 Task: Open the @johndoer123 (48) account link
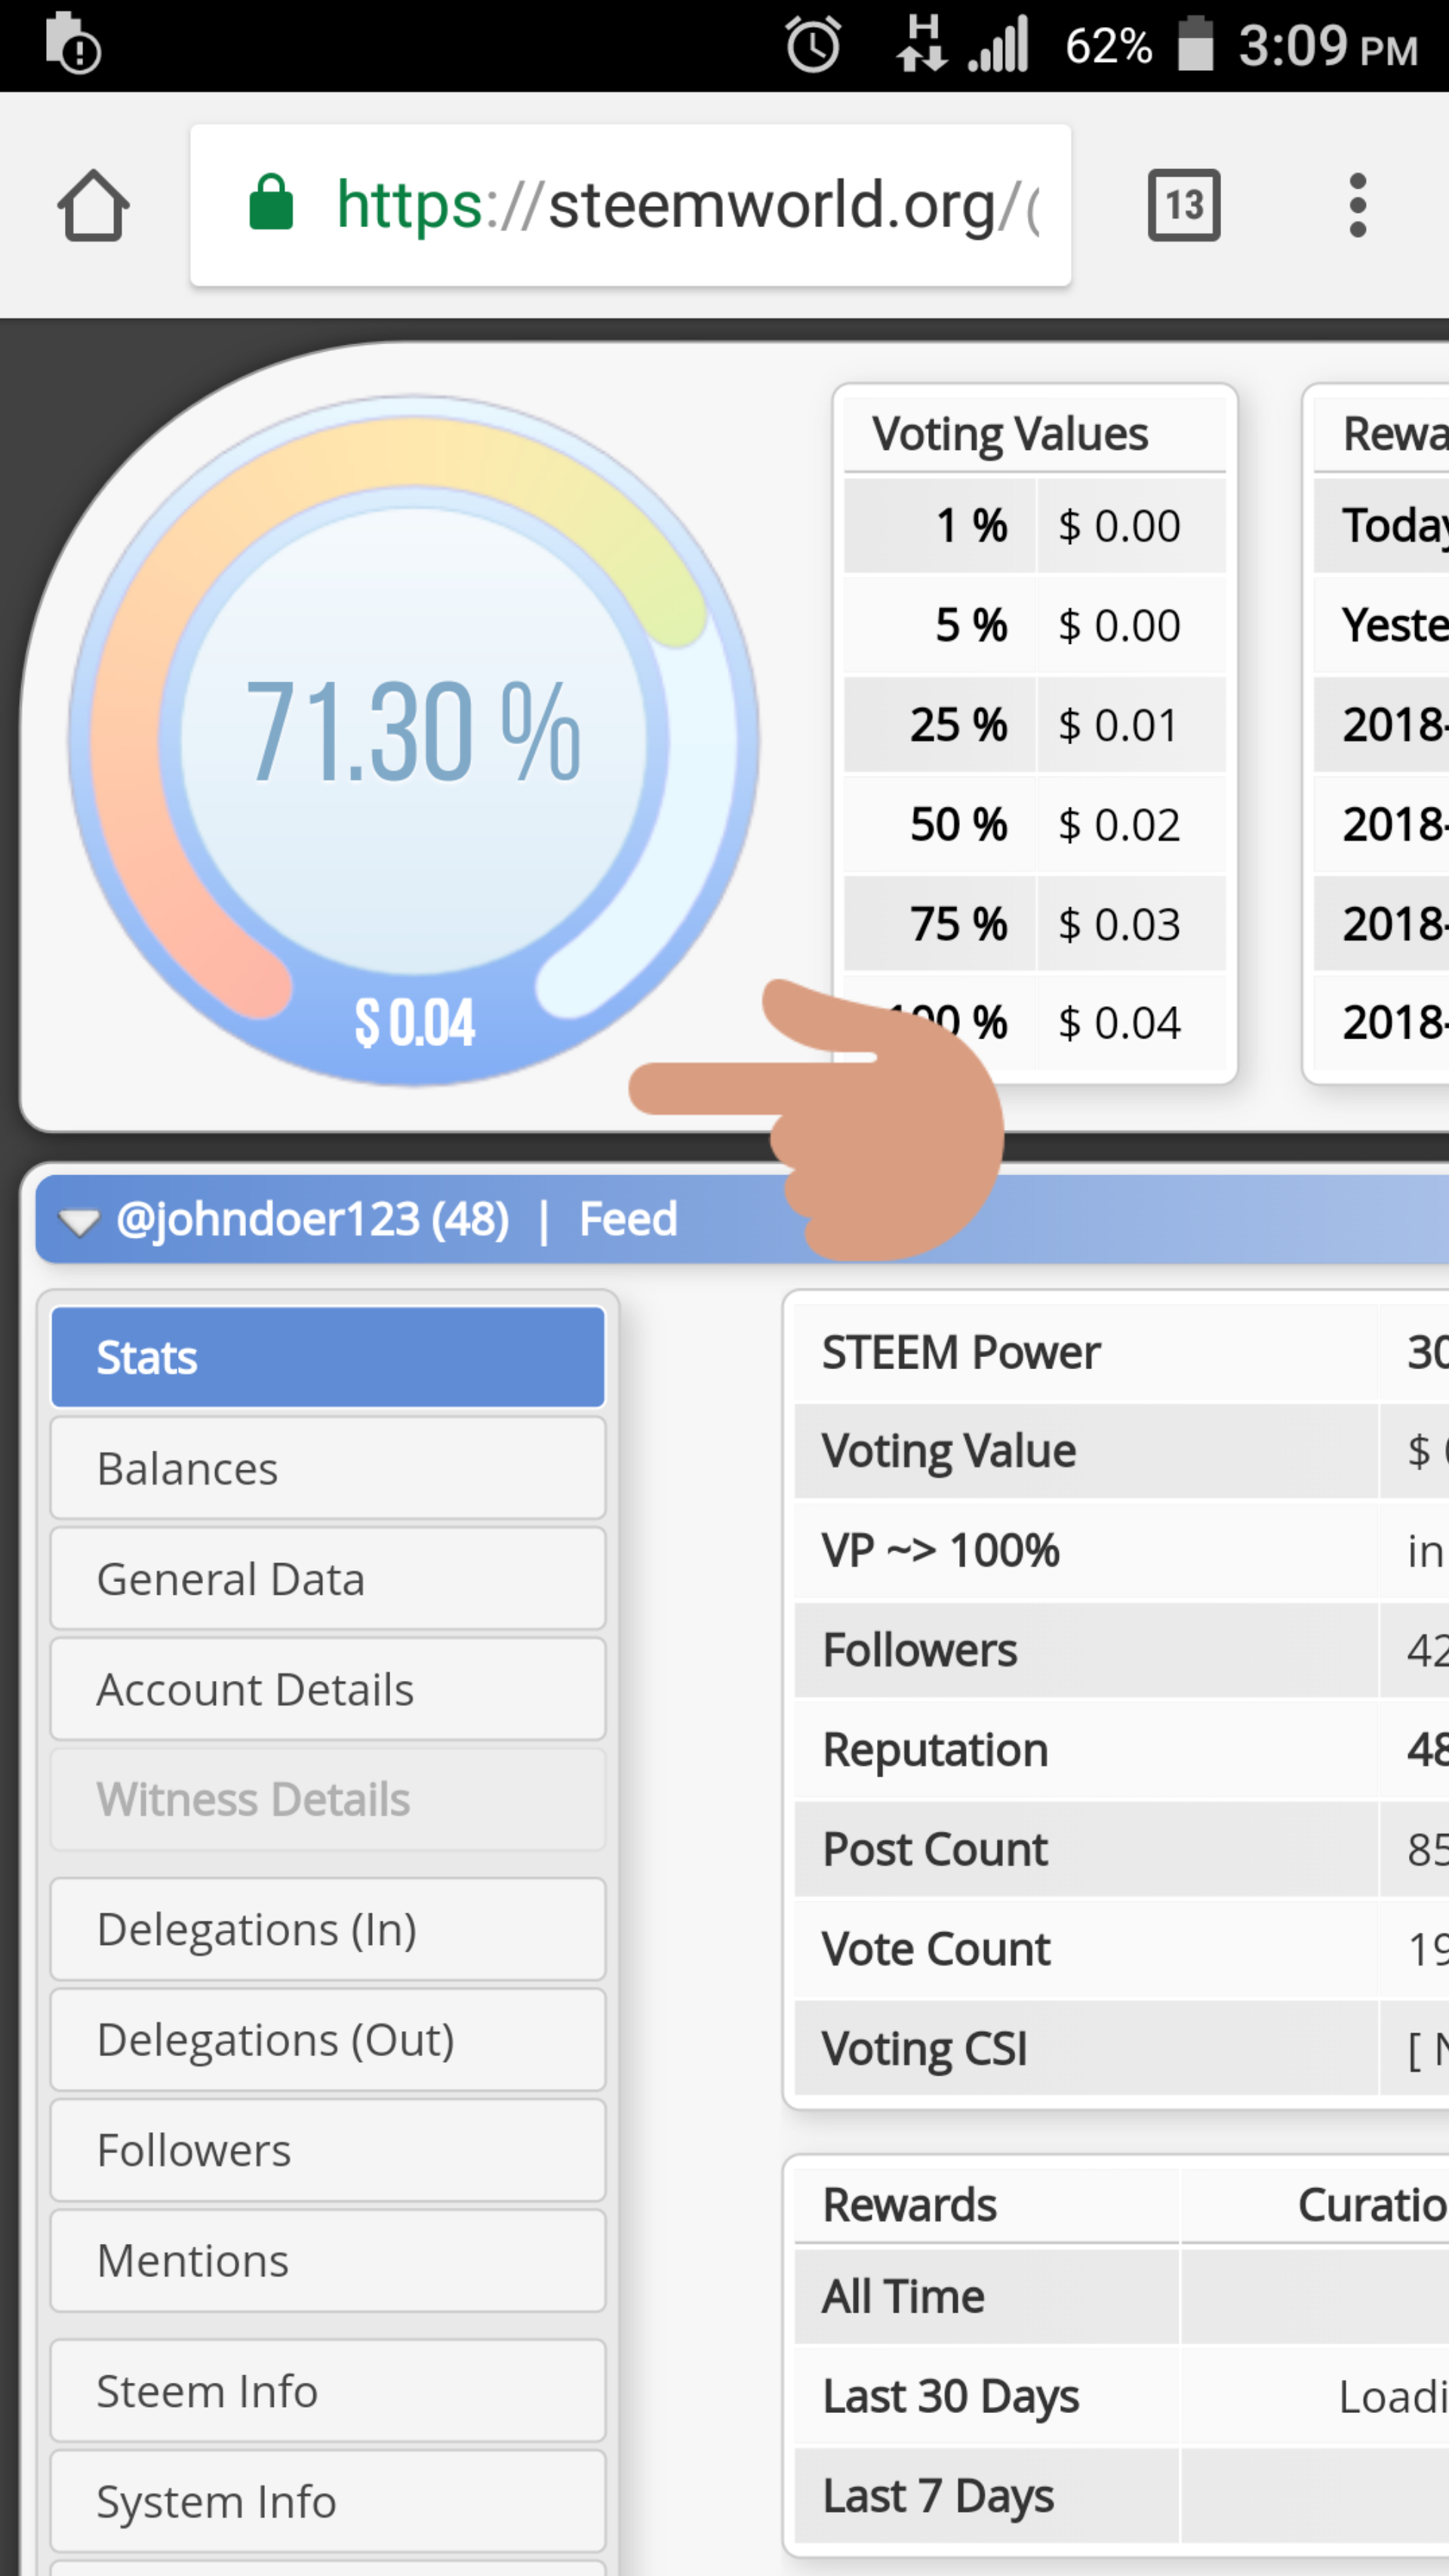[x=313, y=1219]
